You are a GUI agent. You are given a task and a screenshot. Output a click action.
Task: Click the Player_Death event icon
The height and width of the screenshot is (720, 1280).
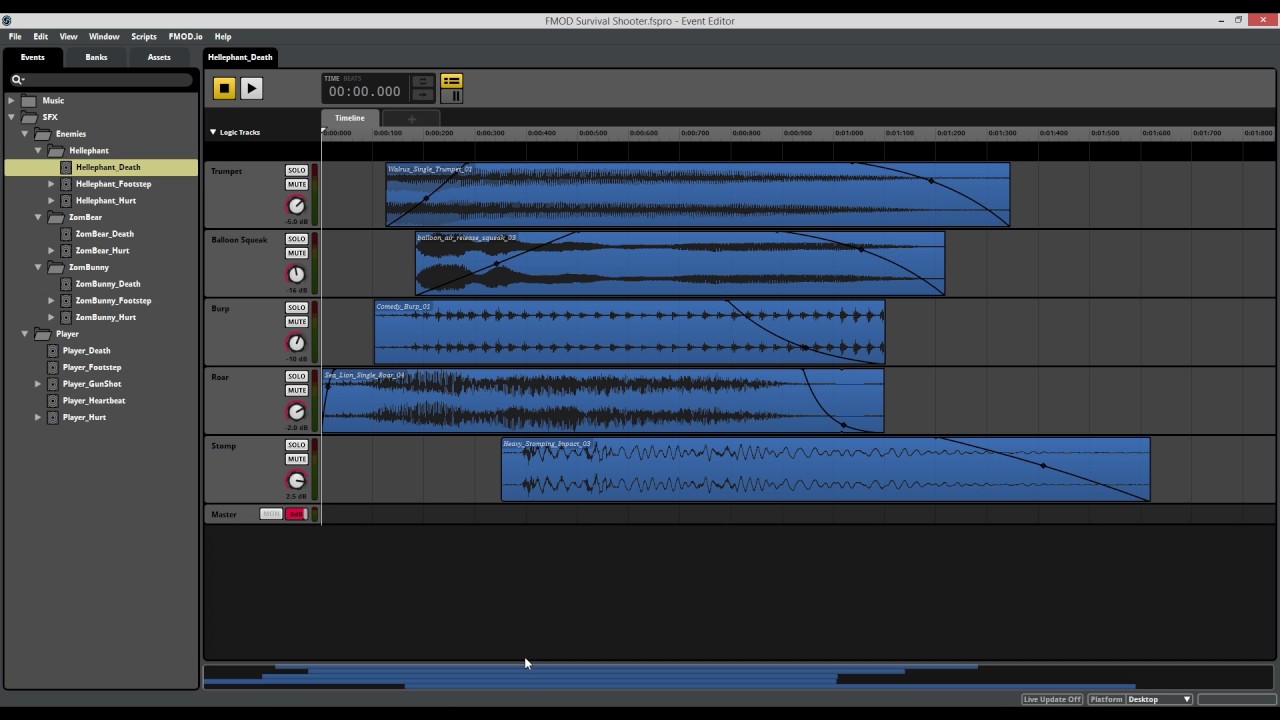(53, 351)
